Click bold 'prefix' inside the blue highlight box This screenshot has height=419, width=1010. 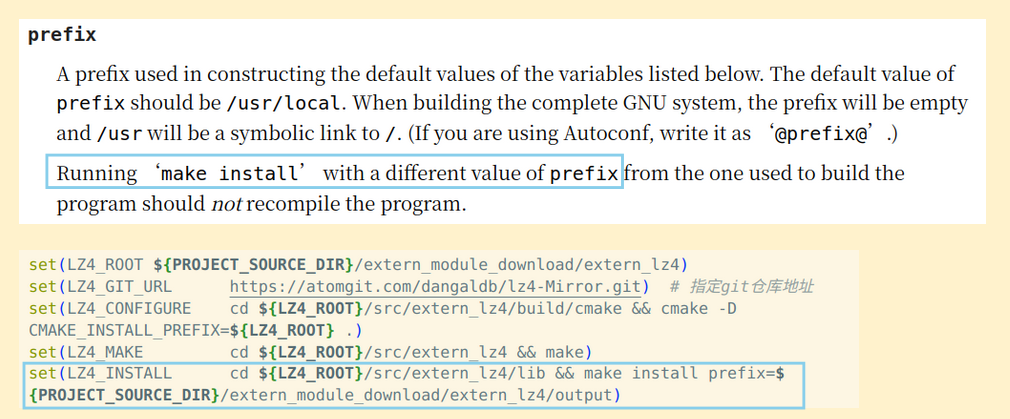click(584, 173)
